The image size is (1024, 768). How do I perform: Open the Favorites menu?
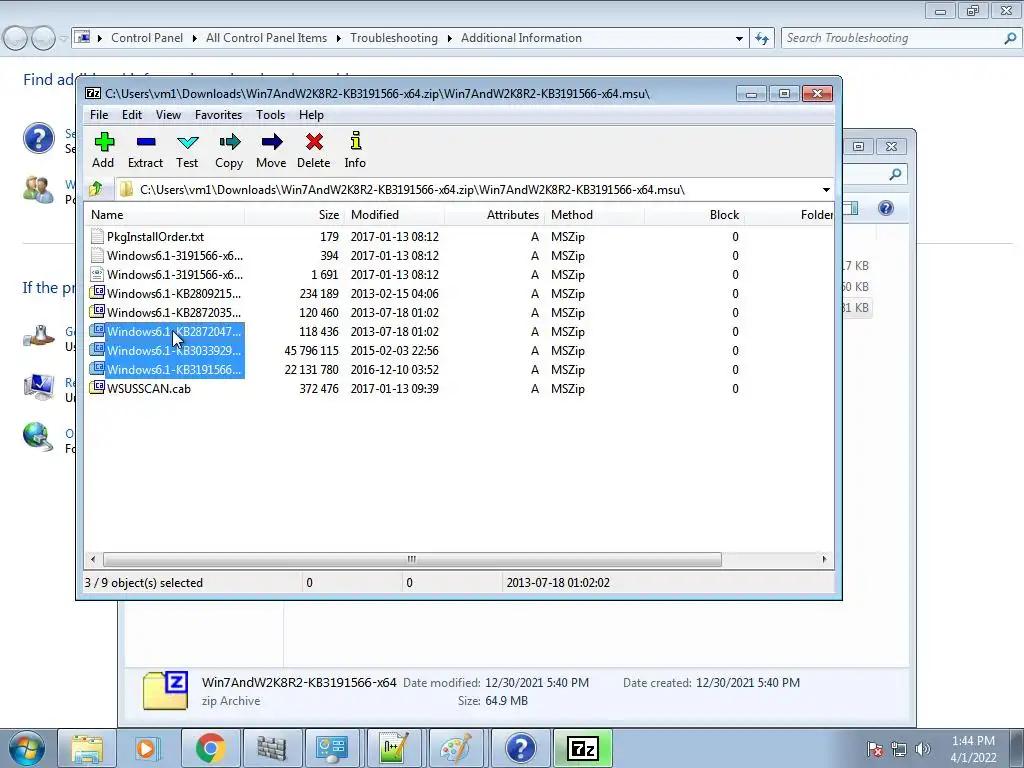(218, 115)
